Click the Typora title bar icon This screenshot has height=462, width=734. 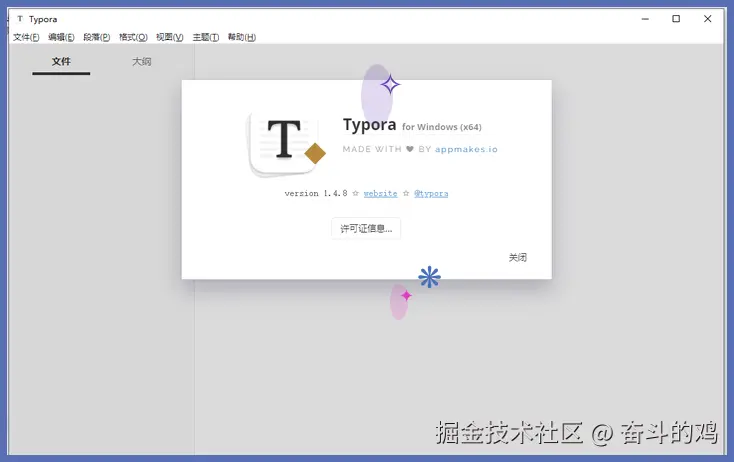tap(20, 19)
